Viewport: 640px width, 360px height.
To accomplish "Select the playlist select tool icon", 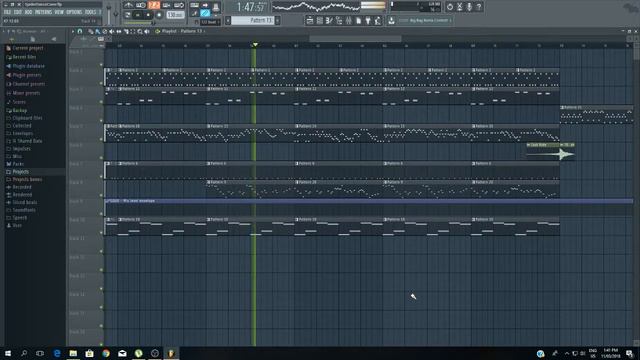I will click(x=132, y=31).
